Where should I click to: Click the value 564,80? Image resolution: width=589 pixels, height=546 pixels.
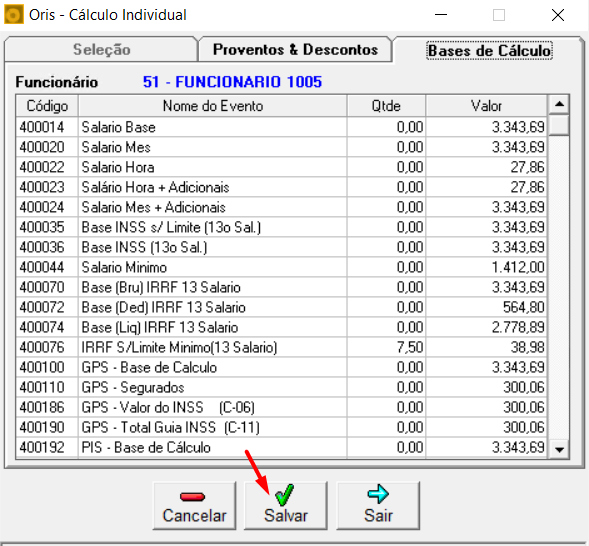tap(524, 307)
